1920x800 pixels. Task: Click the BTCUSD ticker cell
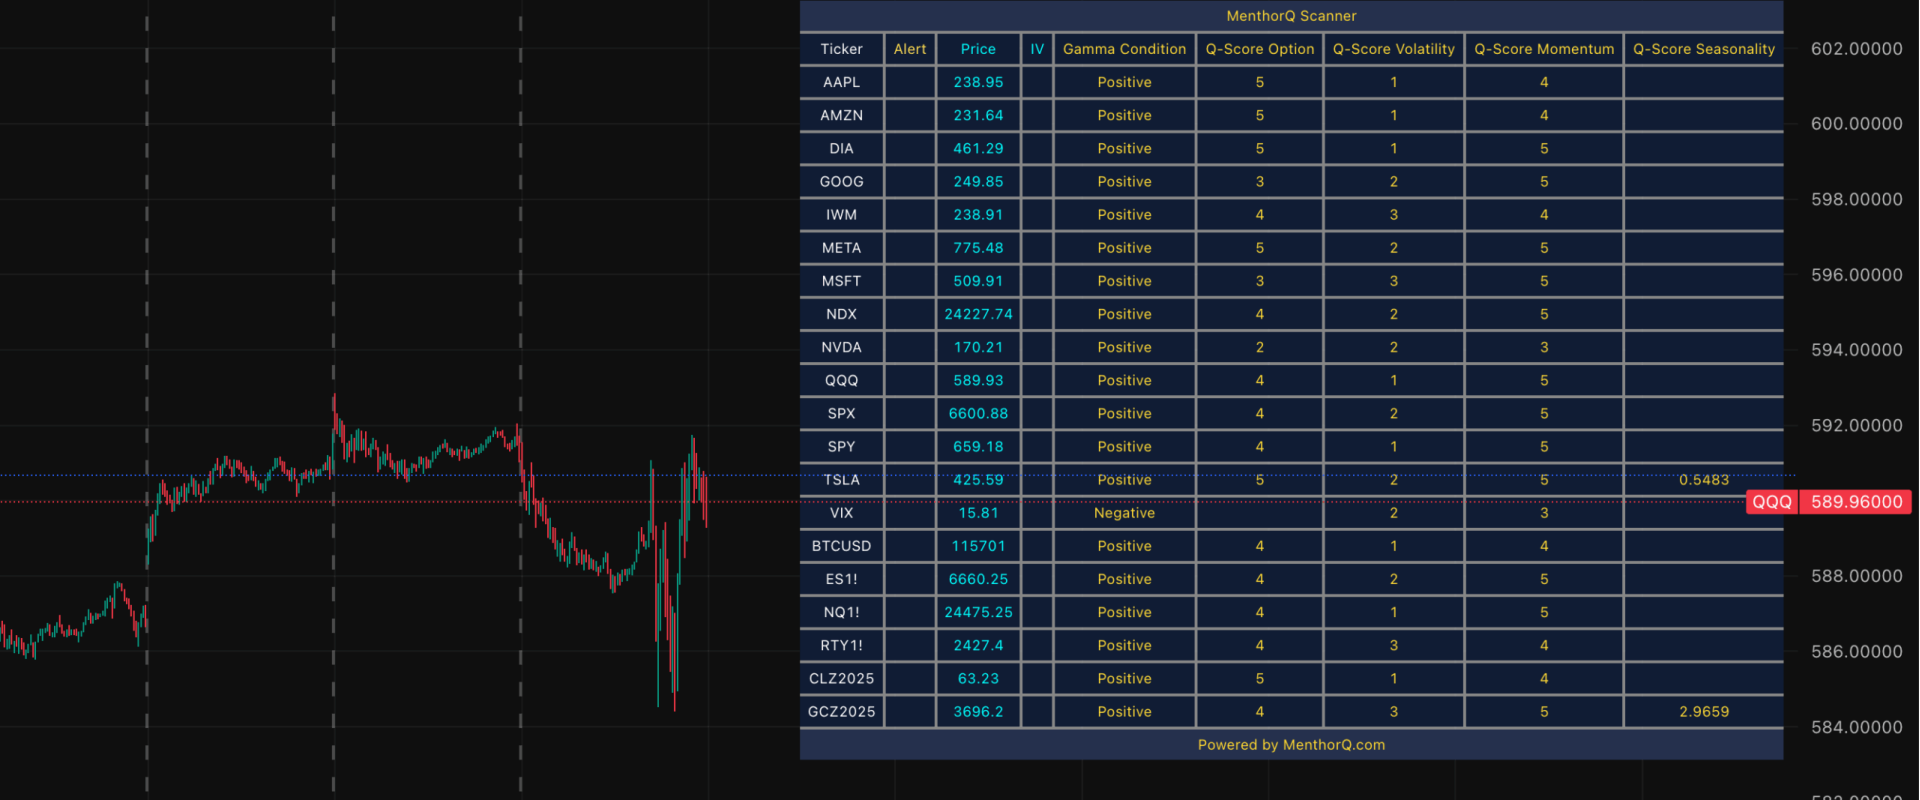click(x=841, y=546)
